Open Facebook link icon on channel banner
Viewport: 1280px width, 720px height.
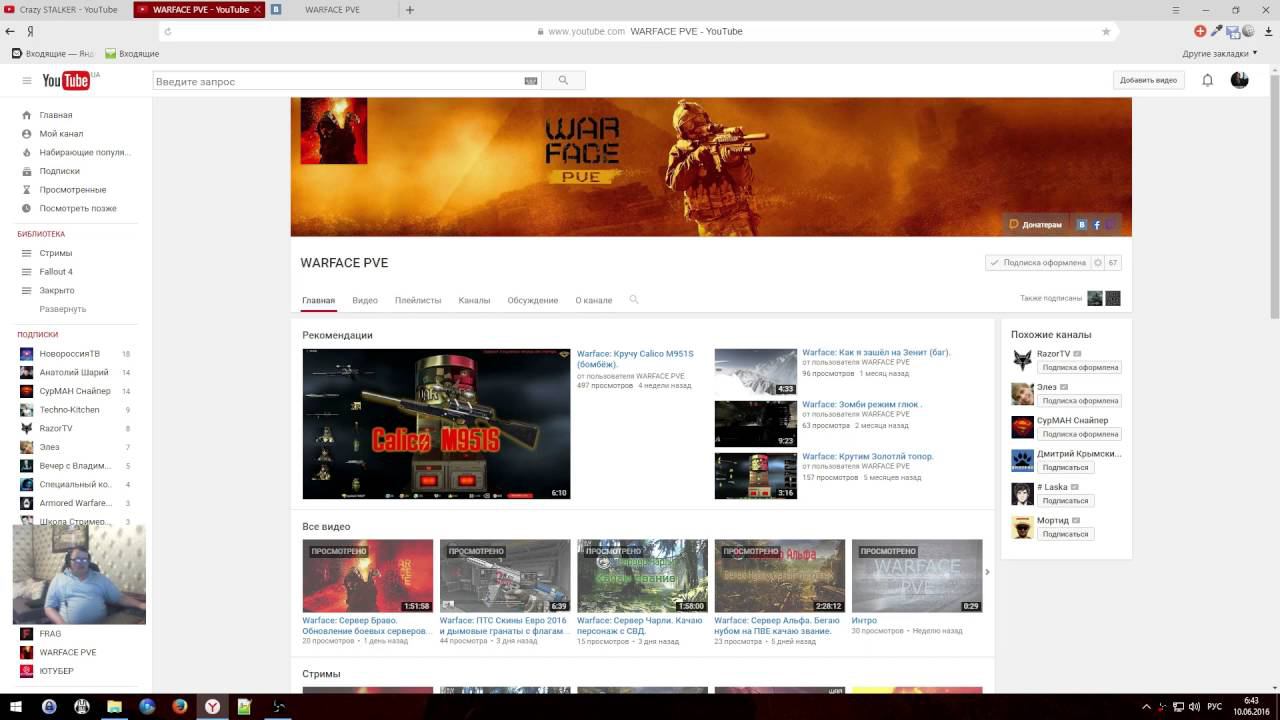coord(1097,225)
